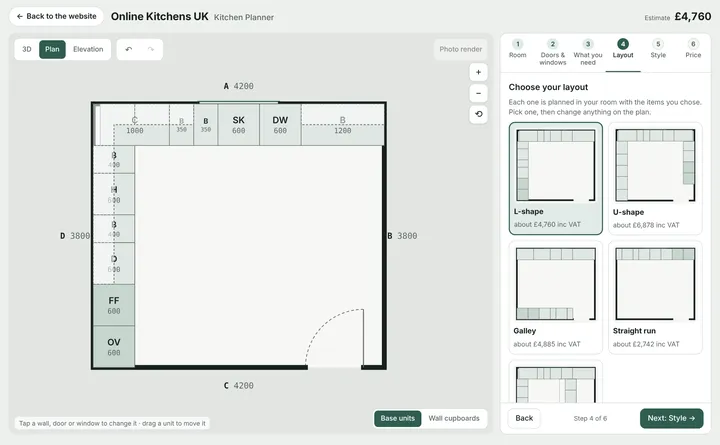Open Photo render

tap(461, 49)
